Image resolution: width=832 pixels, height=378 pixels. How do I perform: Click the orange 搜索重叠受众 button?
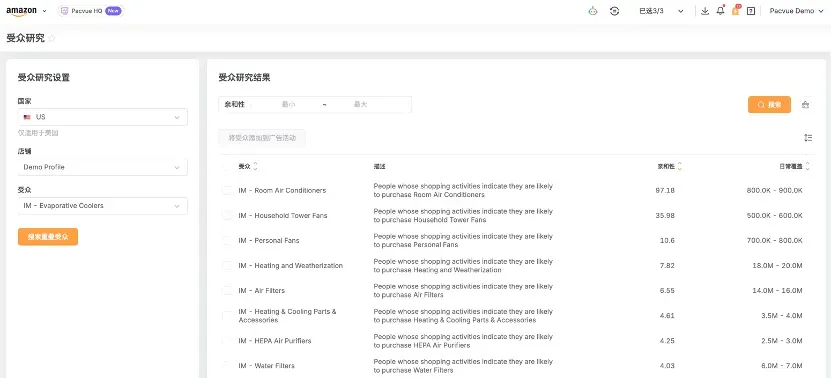[48, 237]
